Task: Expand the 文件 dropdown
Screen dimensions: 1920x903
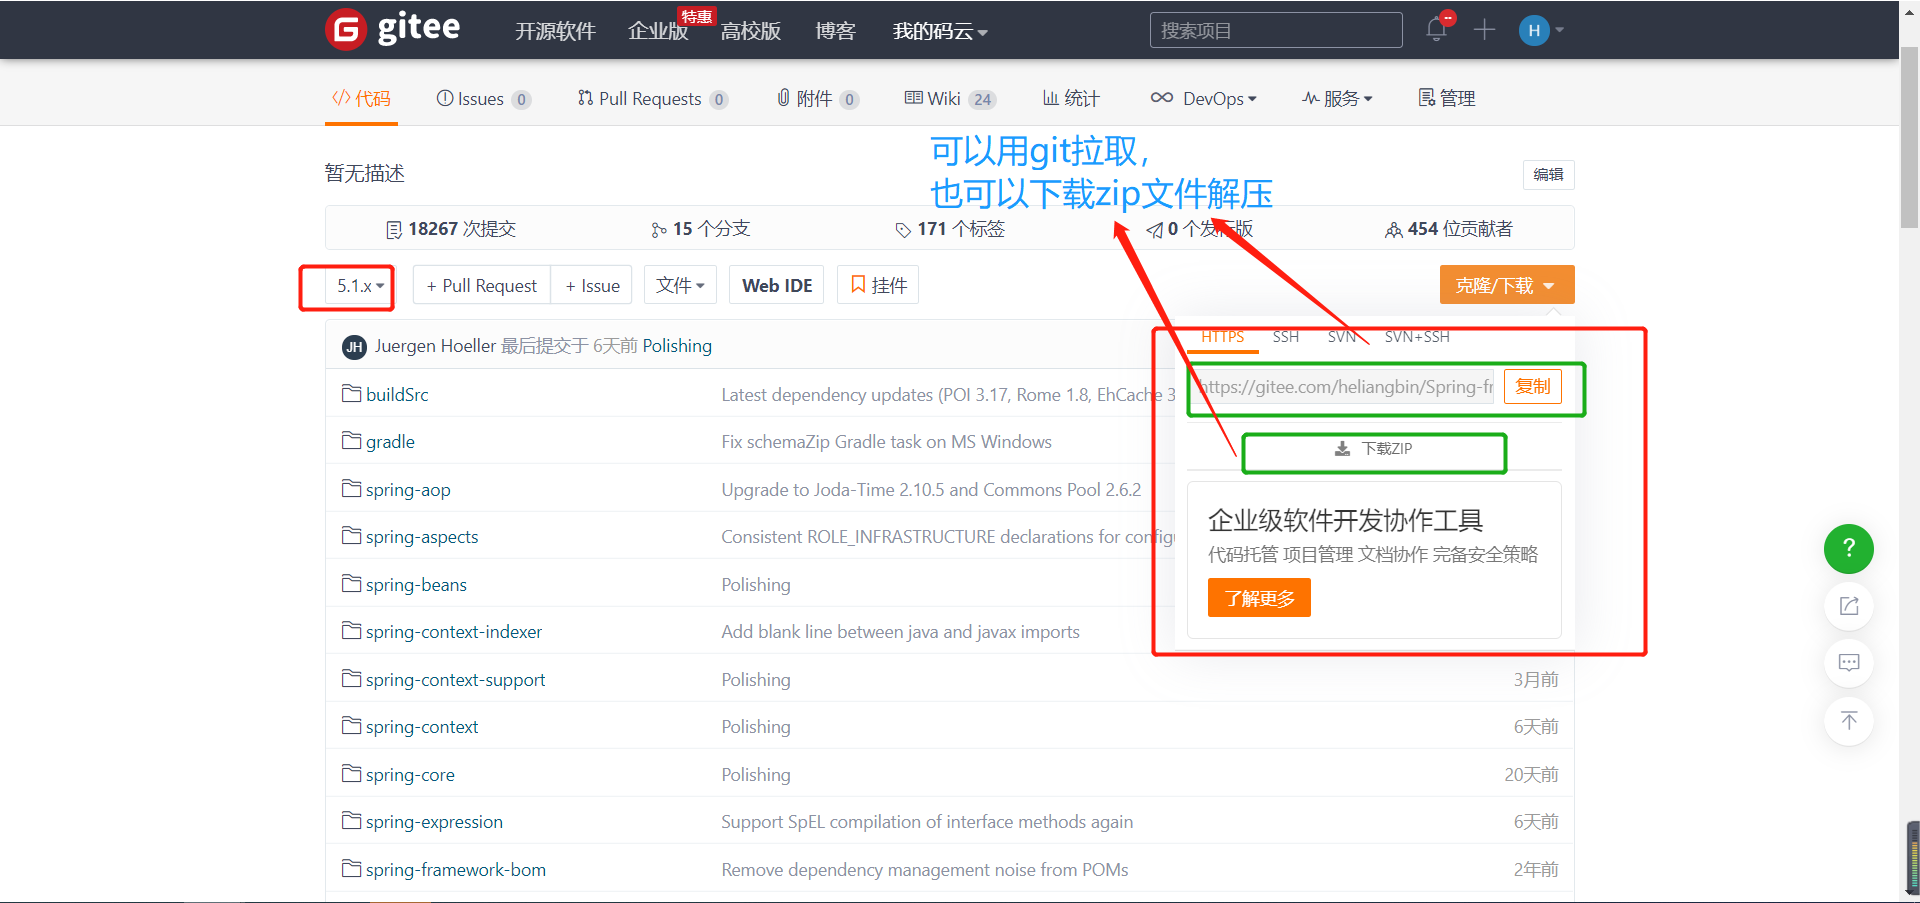Action: coord(680,286)
